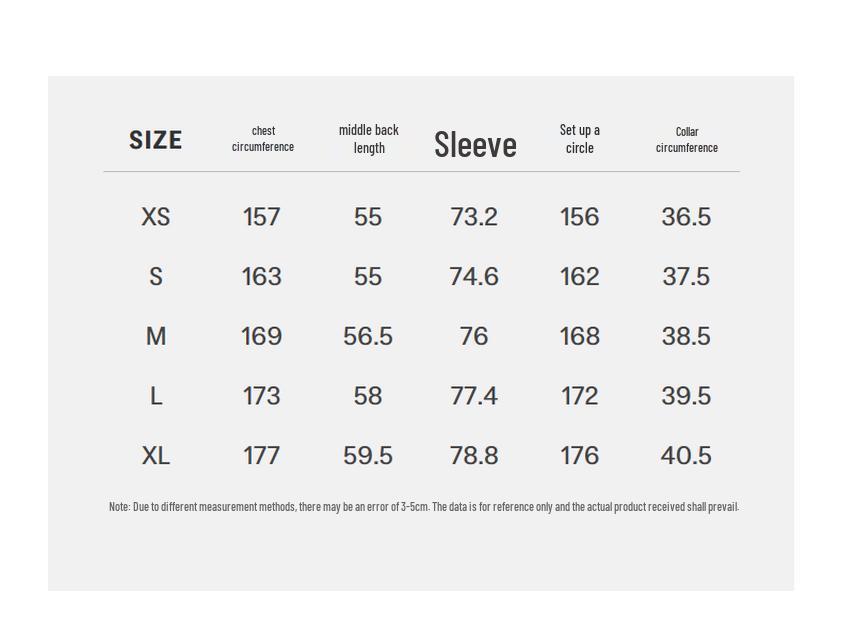The width and height of the screenshot is (842, 632).
Task: Click chest value 169 in M row
Action: click(262, 337)
